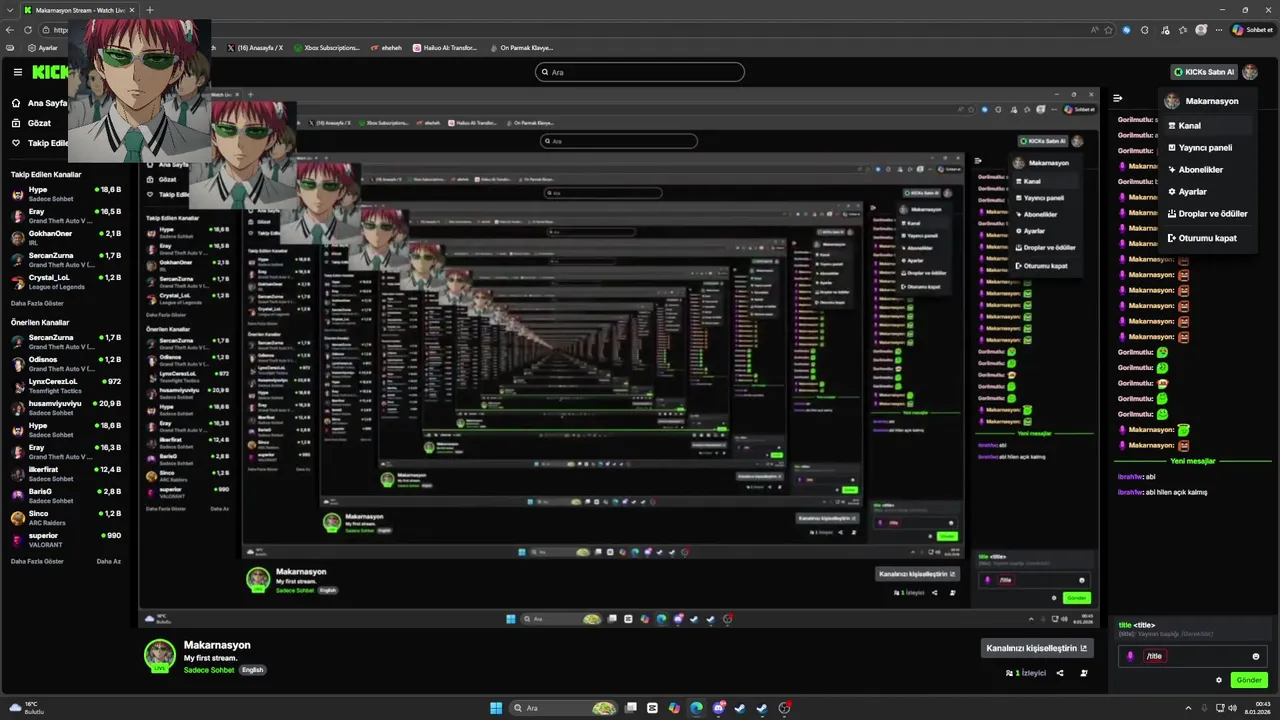Open Hailuo AI bookmark
Screen dimensions: 1280x720
446,48
